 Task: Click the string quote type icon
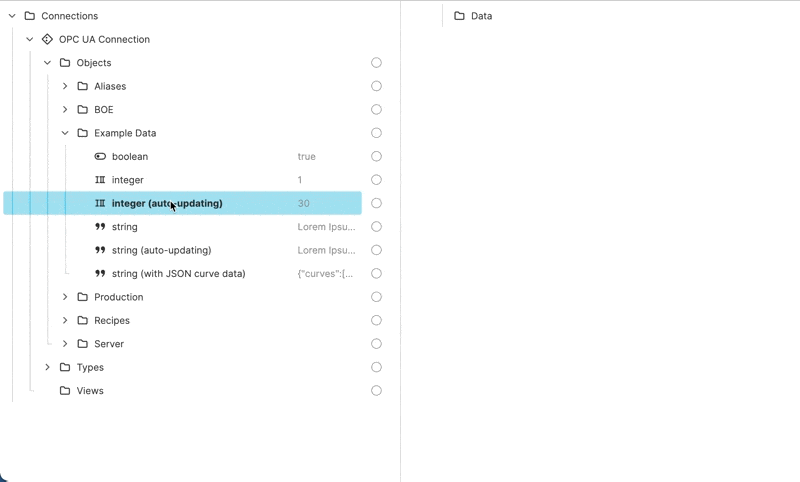(x=100, y=227)
